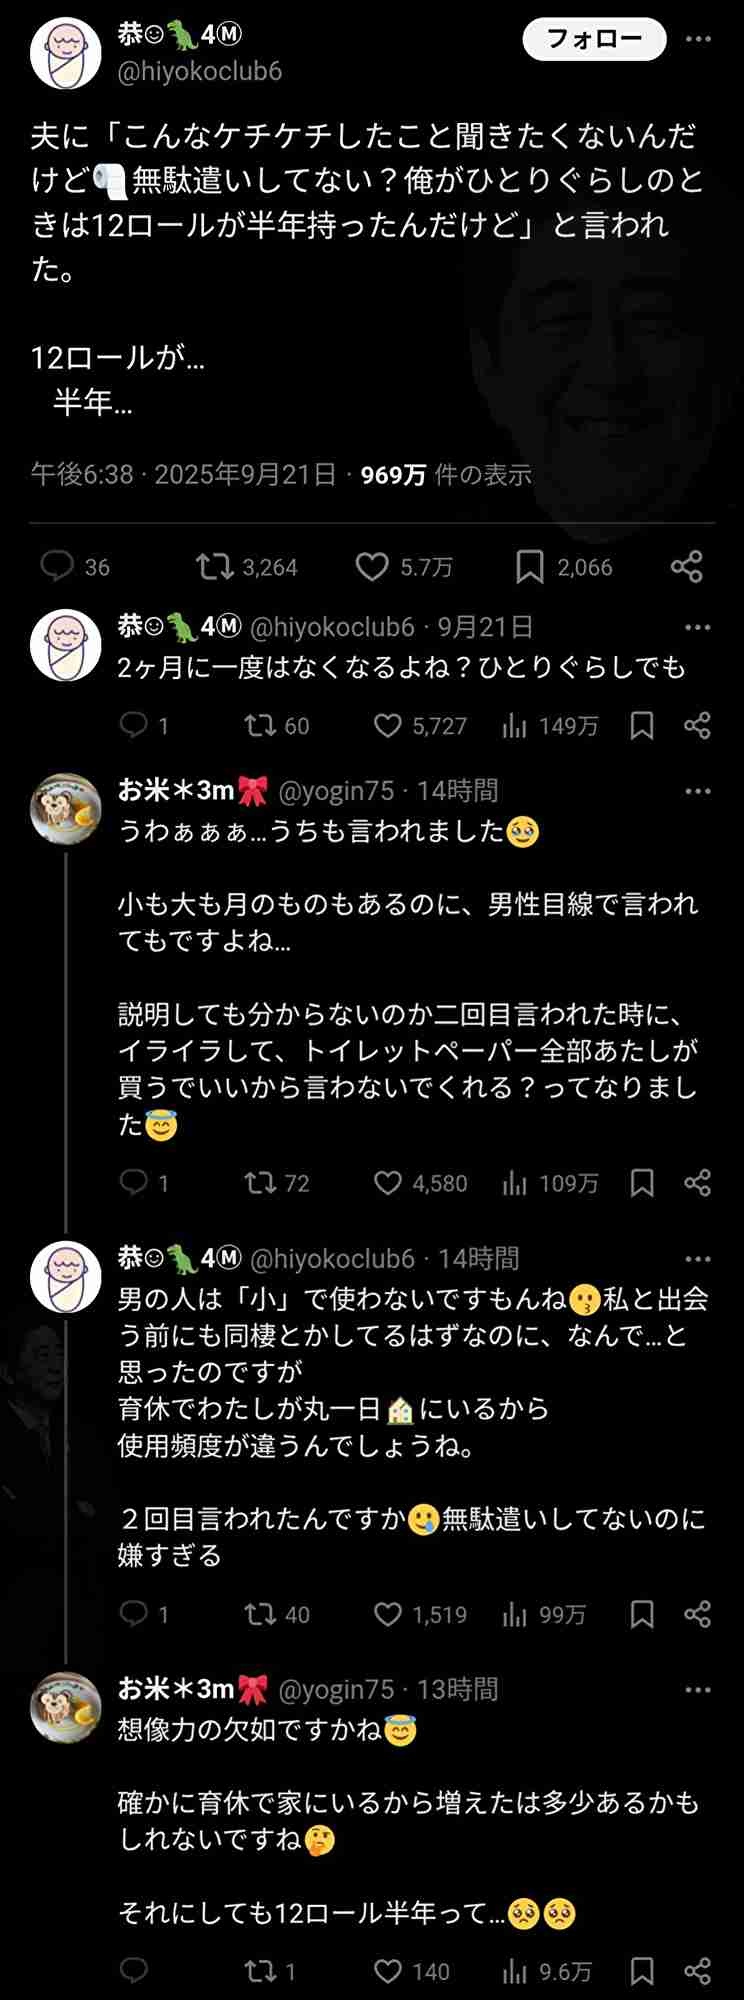View analytics showing 149万 views

click(x=515, y=726)
